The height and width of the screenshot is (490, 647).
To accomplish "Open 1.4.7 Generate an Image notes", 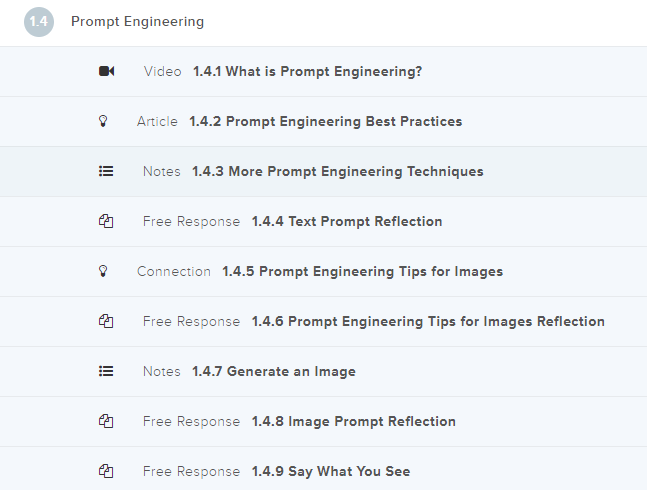I will pos(273,371).
